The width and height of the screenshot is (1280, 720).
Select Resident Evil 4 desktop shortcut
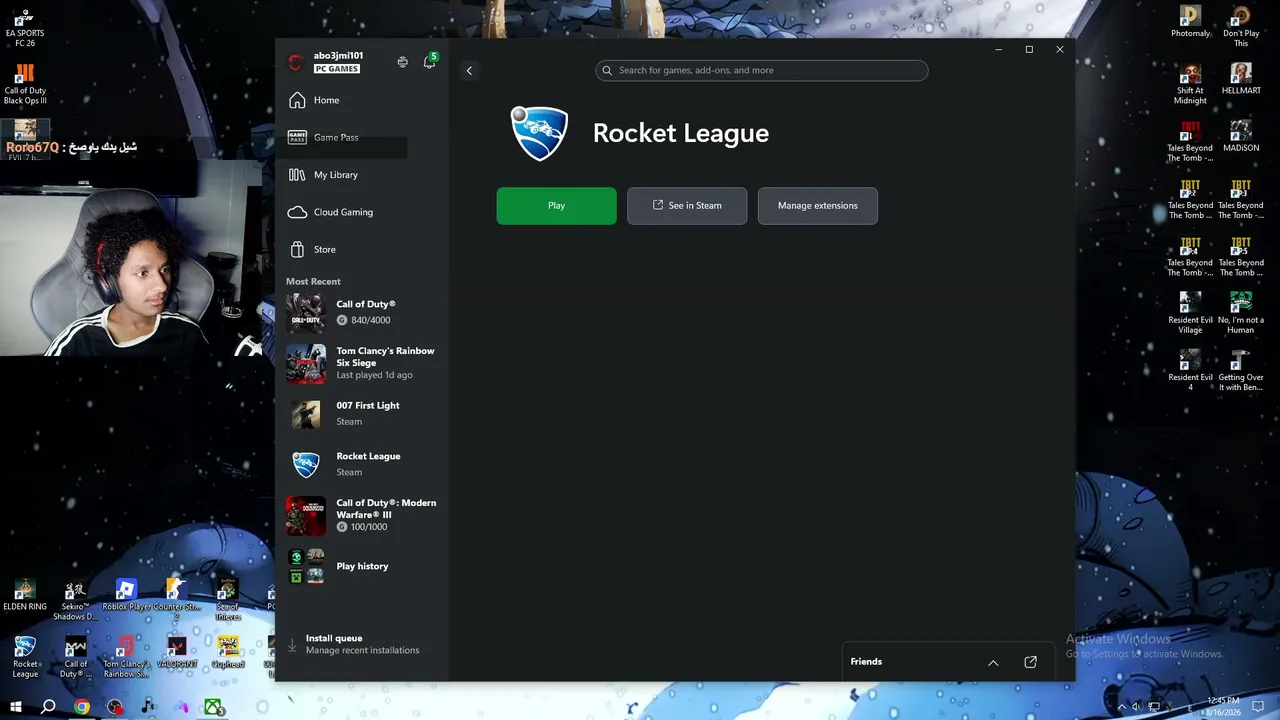pos(1190,371)
